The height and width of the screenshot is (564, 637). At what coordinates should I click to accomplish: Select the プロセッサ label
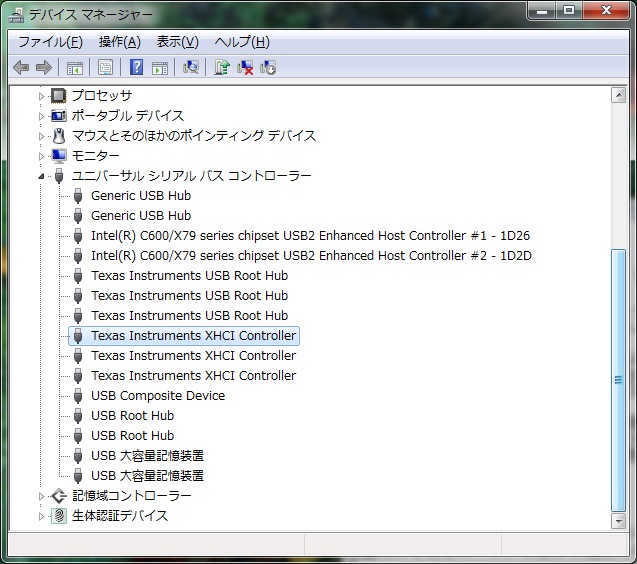coord(102,96)
